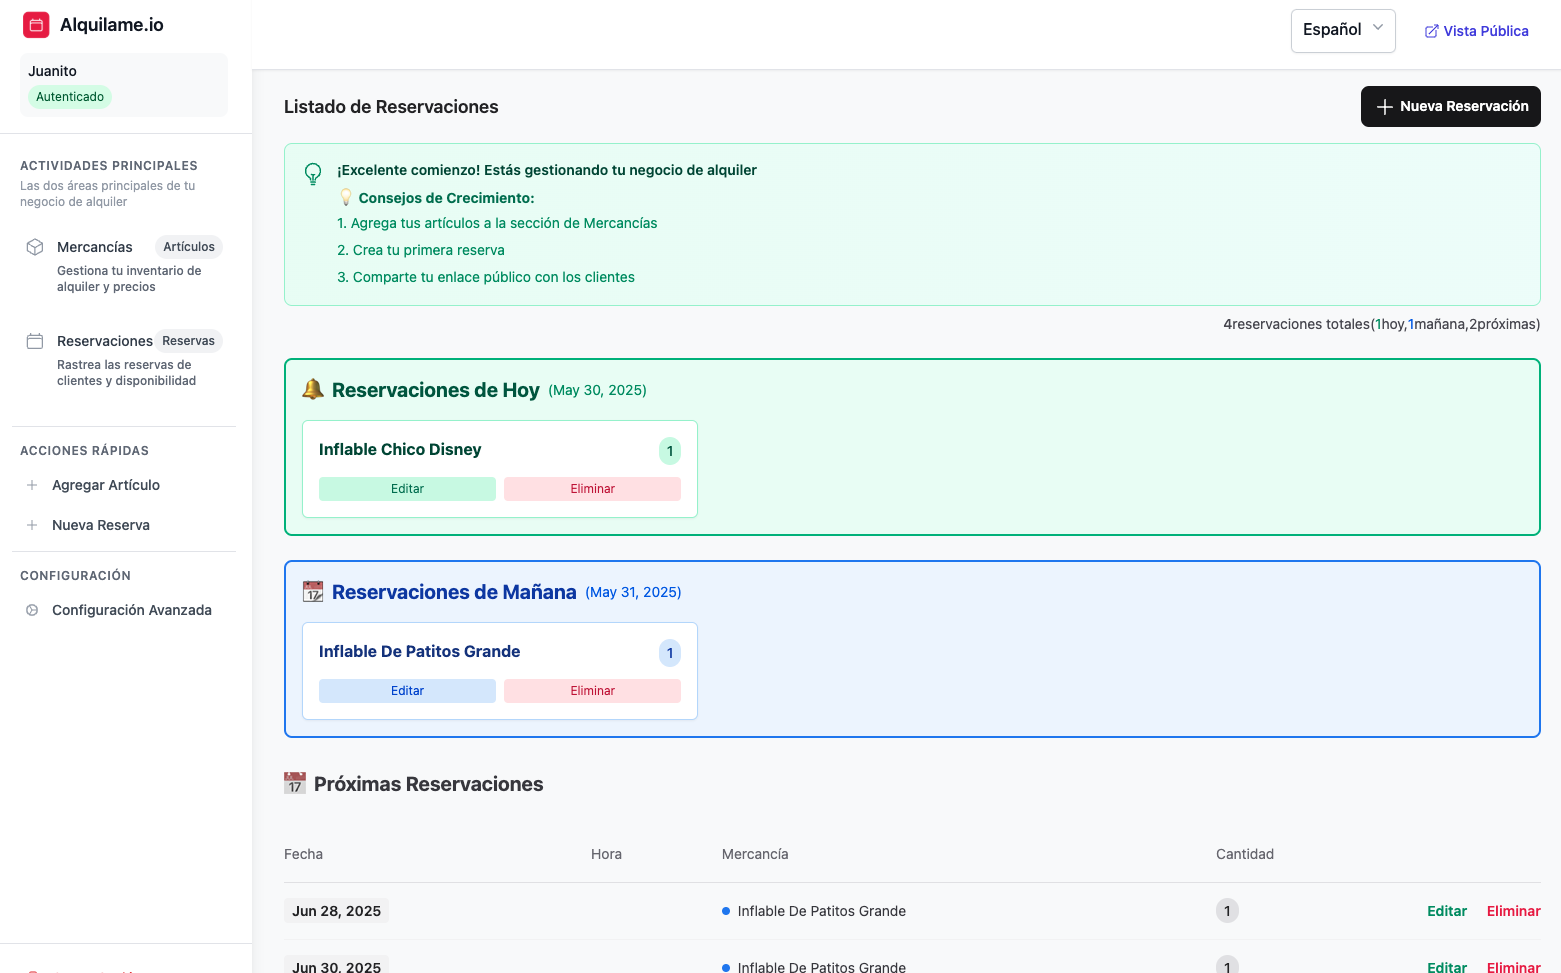
Task: Go to Mercancías section
Action: [95, 247]
